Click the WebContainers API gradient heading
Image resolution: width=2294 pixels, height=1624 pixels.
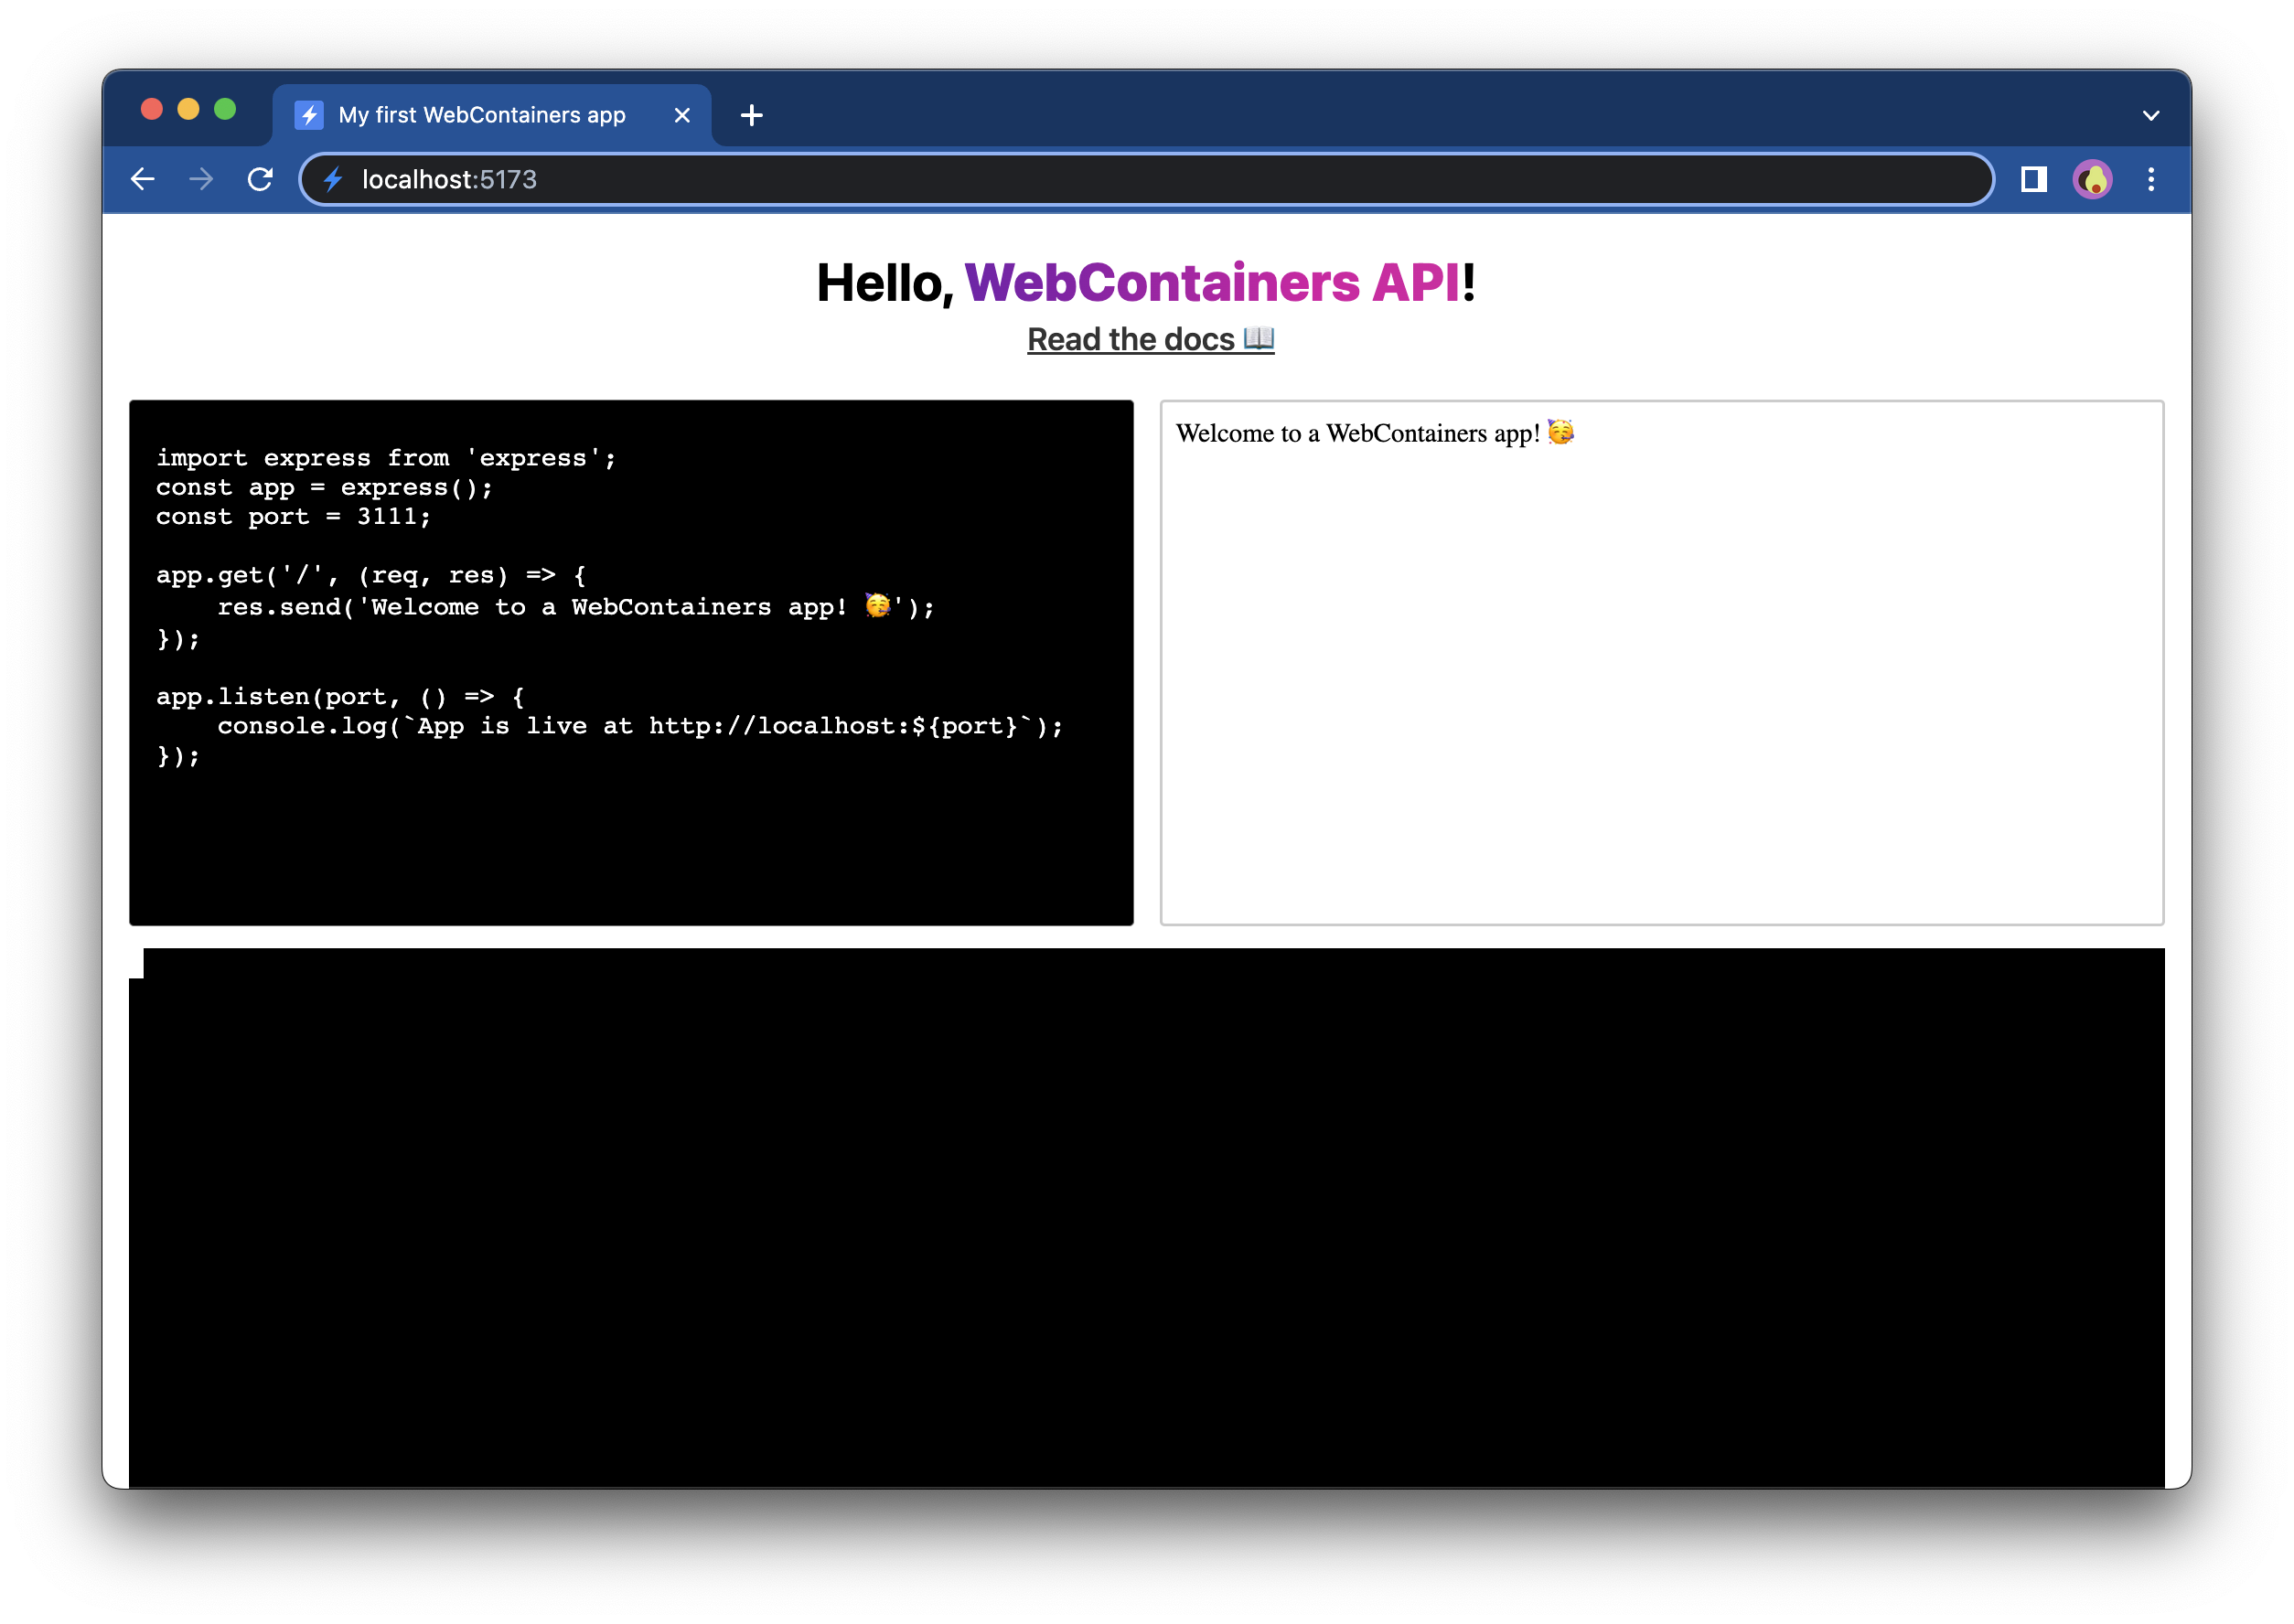point(1212,283)
